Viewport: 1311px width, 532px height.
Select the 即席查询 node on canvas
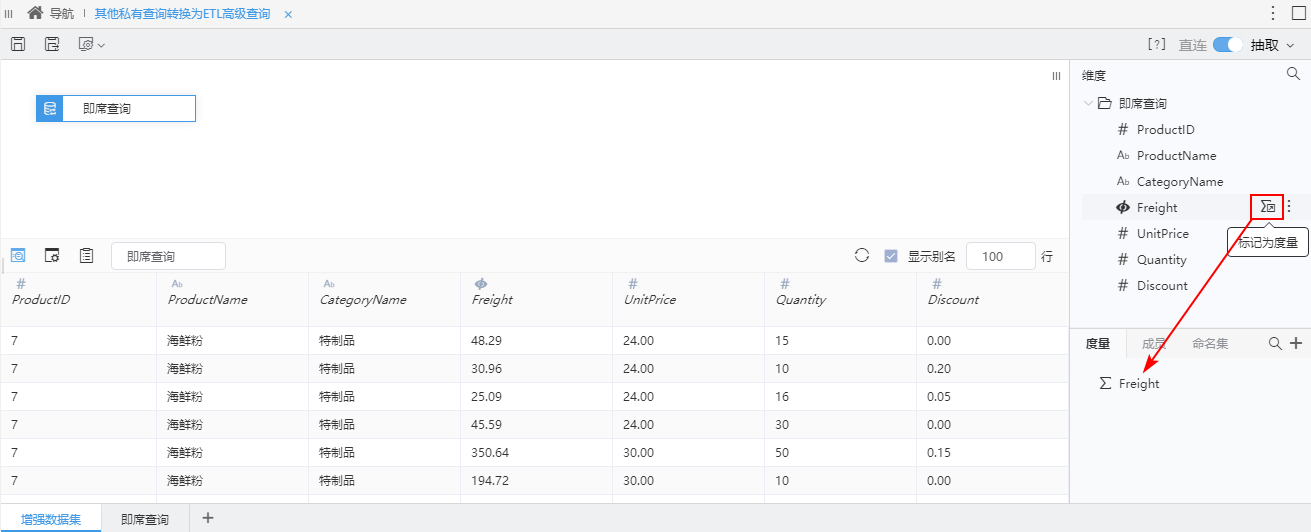116,108
